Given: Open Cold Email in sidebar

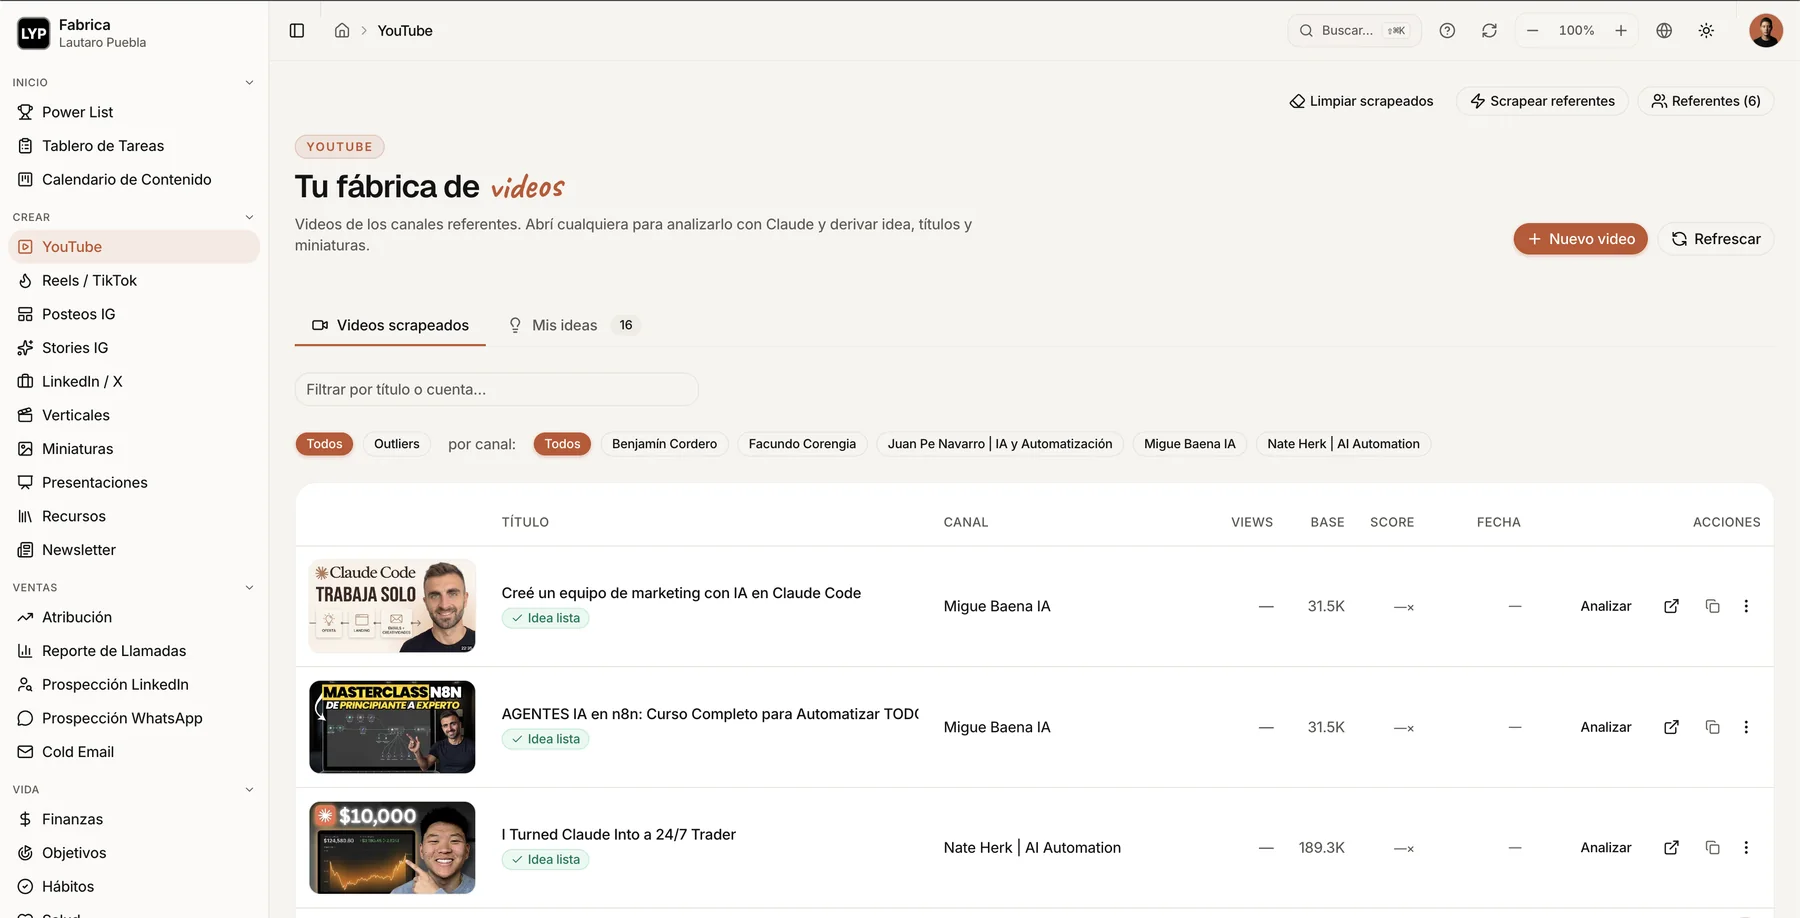Looking at the screenshot, I should click(134, 752).
